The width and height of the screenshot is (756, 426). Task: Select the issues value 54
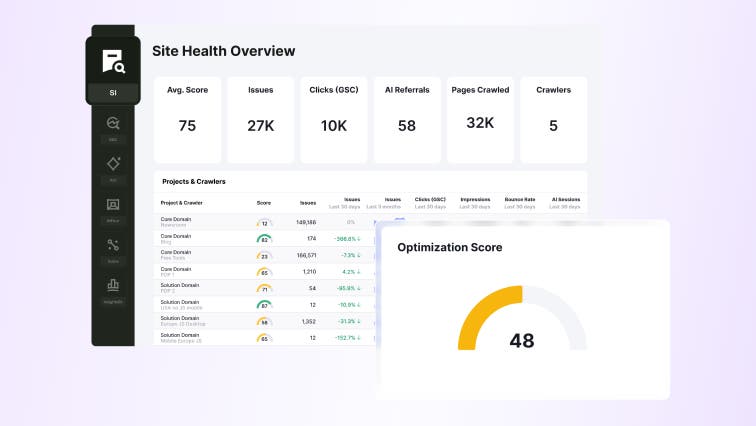pyautogui.click(x=312, y=288)
